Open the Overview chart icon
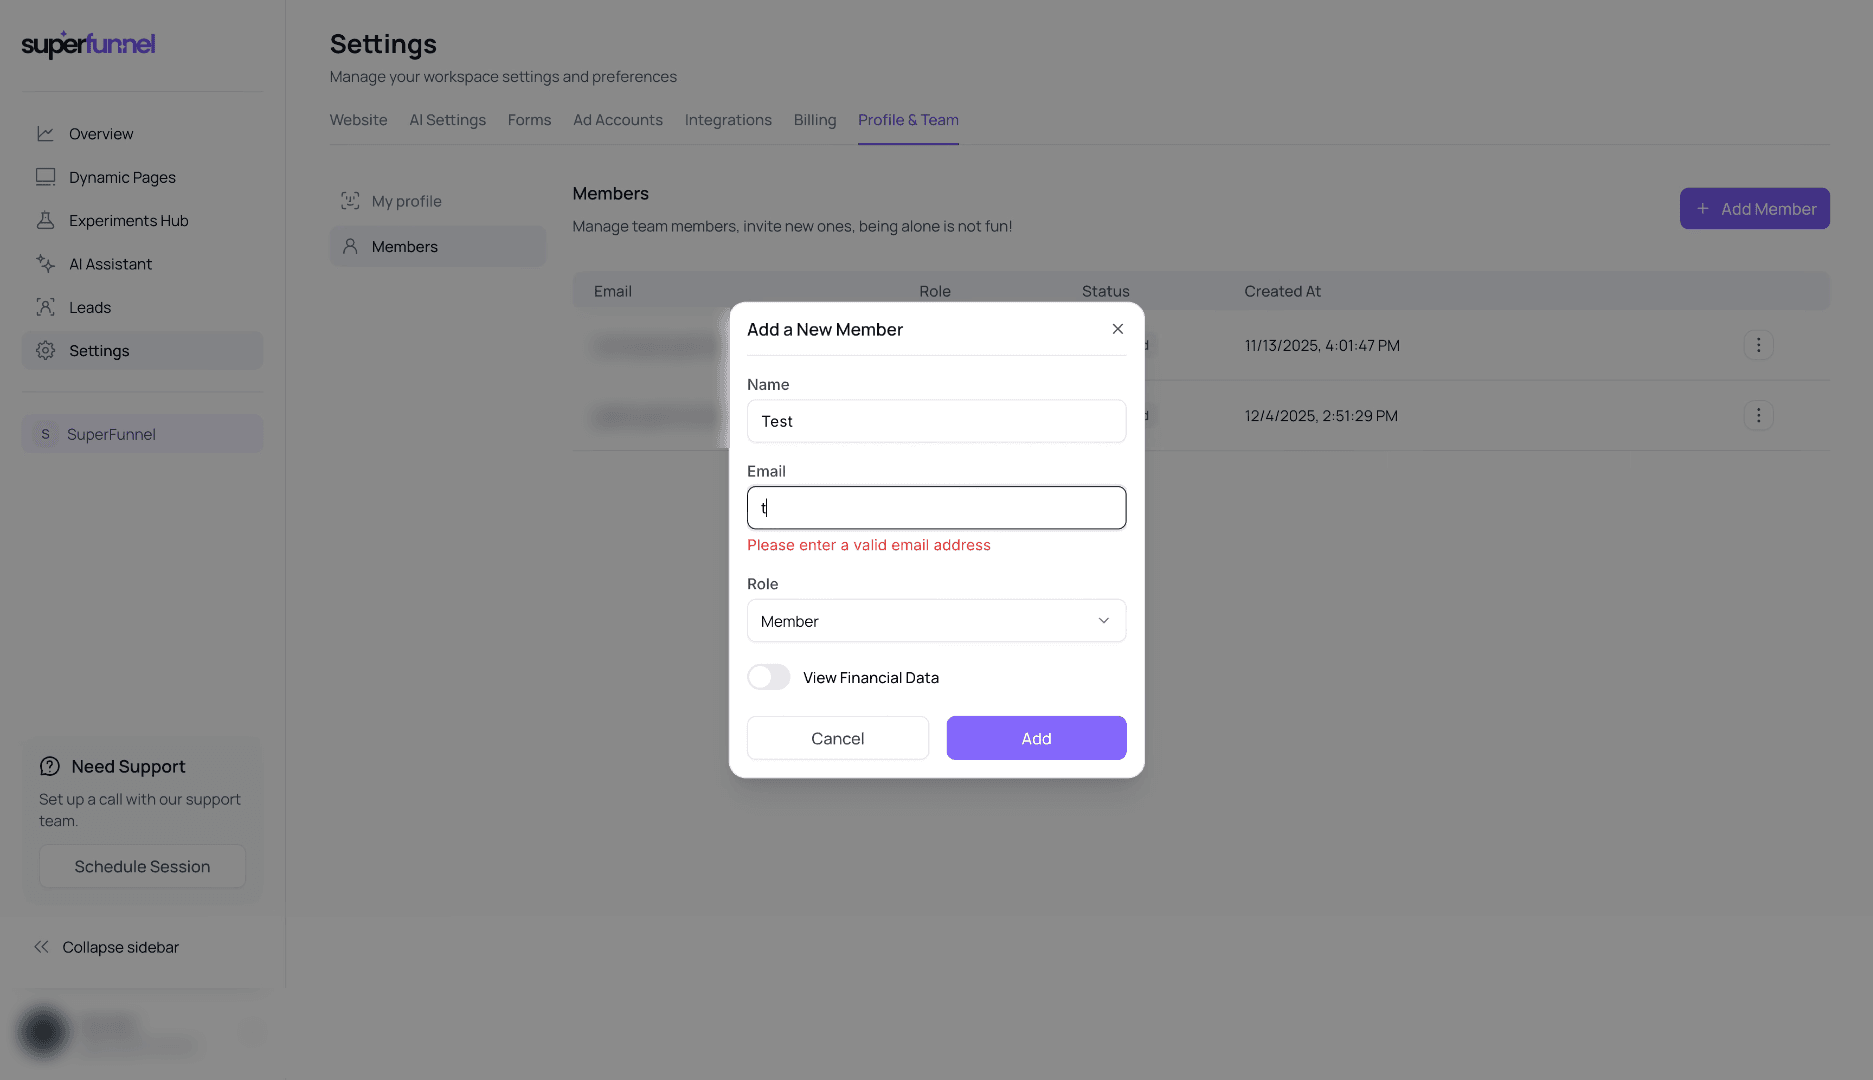1873x1080 pixels. [45, 134]
